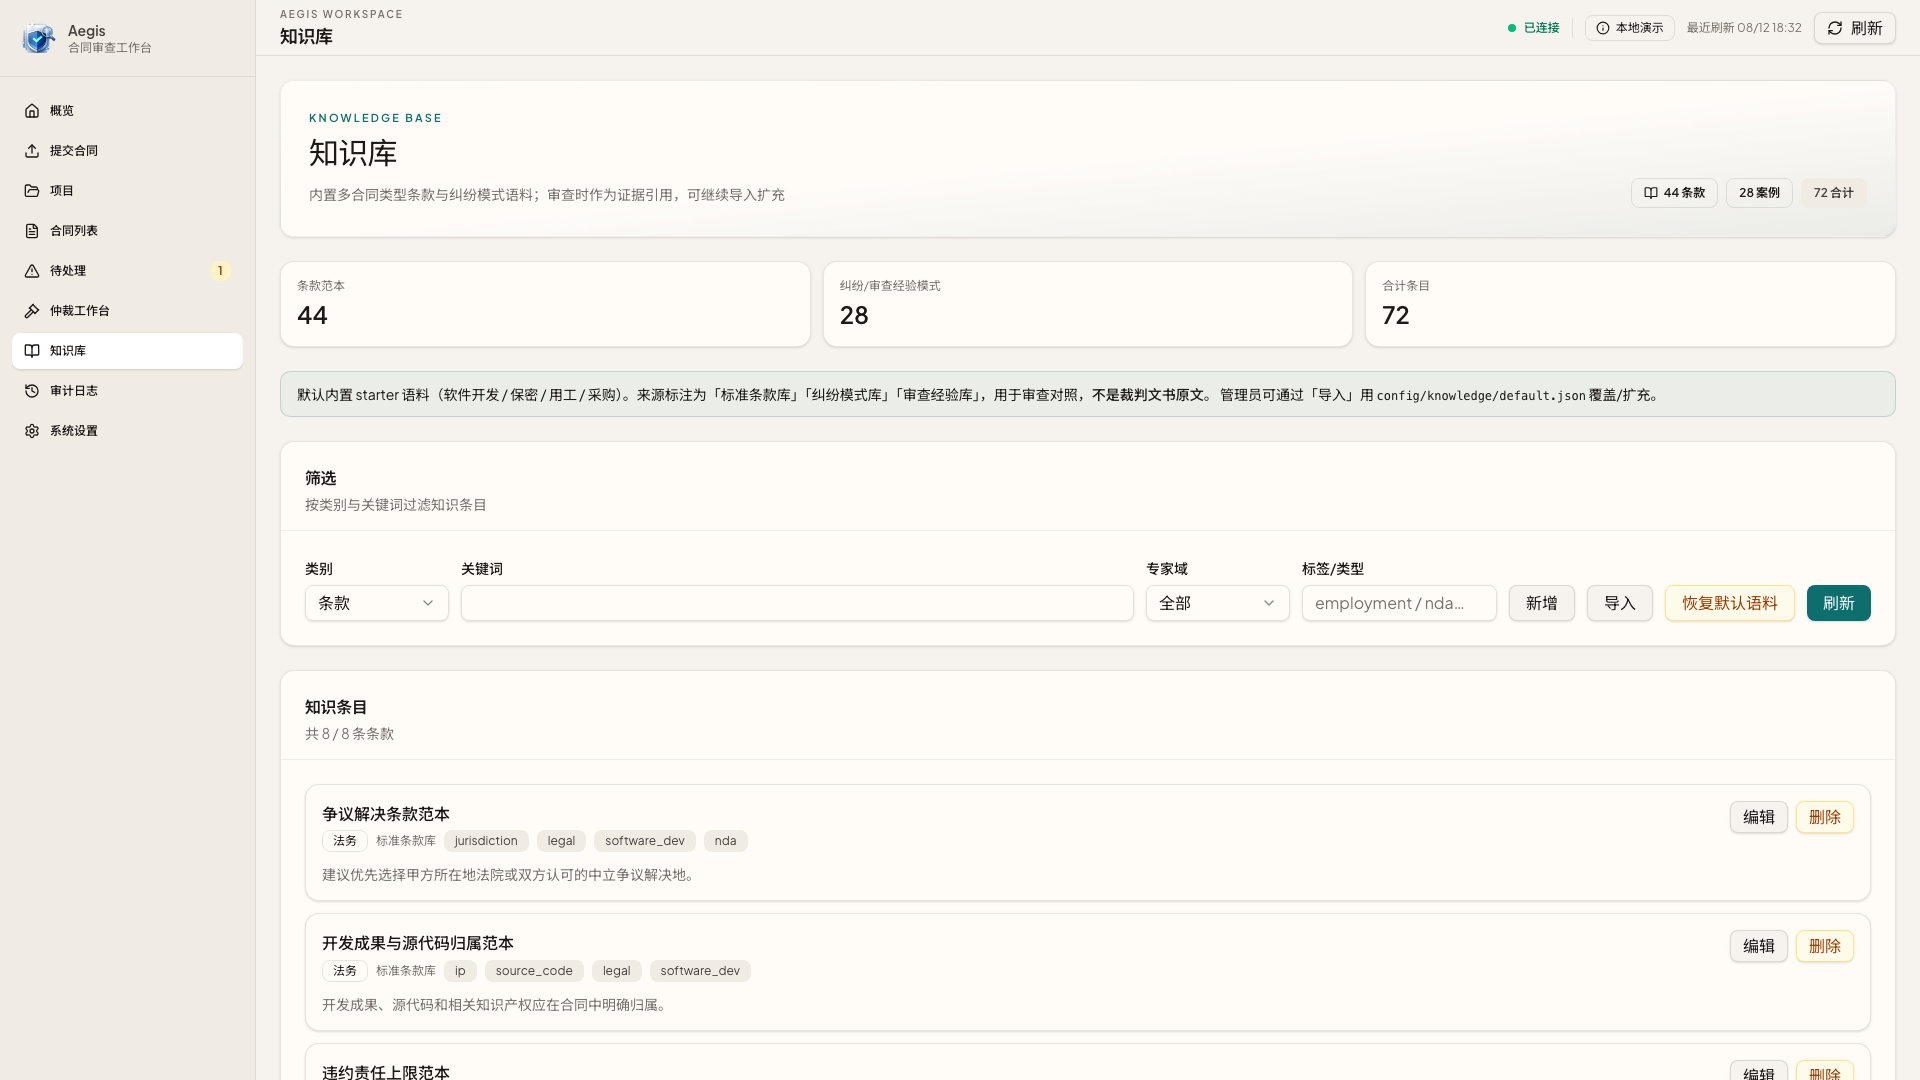Viewport: 1920px width, 1080px height.
Task: Click the 开发成果与源代码归属范本 title
Action: pos(418,943)
